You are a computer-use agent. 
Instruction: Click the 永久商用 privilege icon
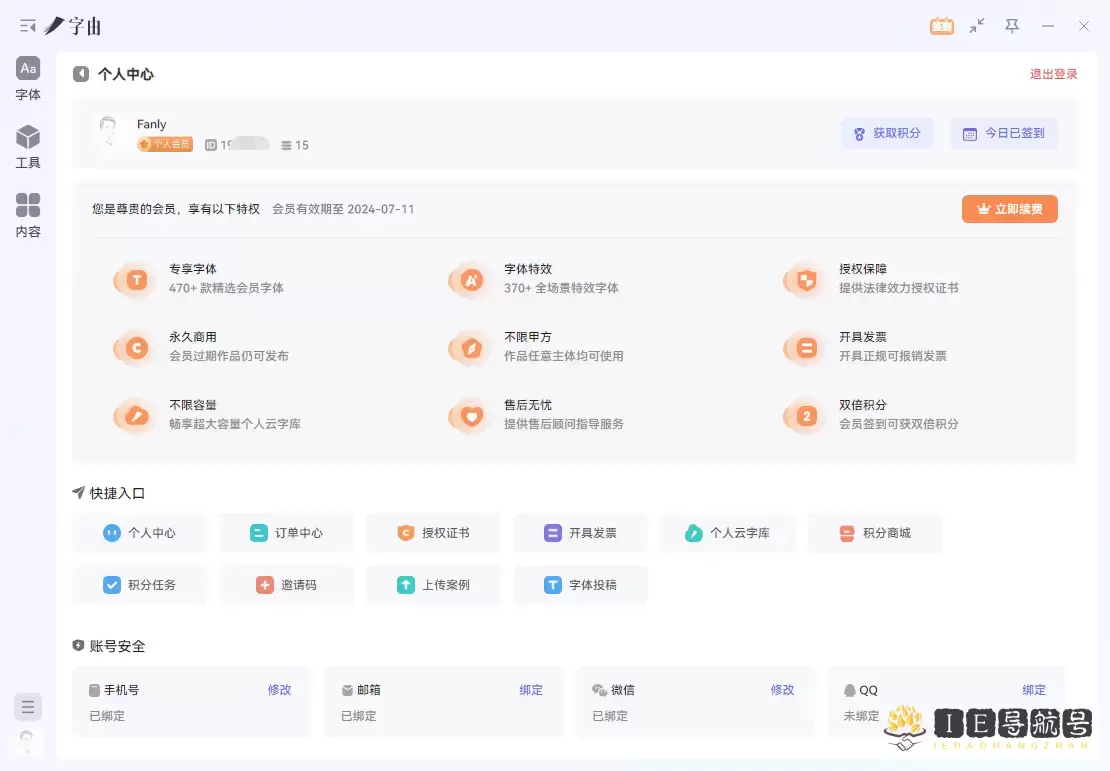coord(135,348)
